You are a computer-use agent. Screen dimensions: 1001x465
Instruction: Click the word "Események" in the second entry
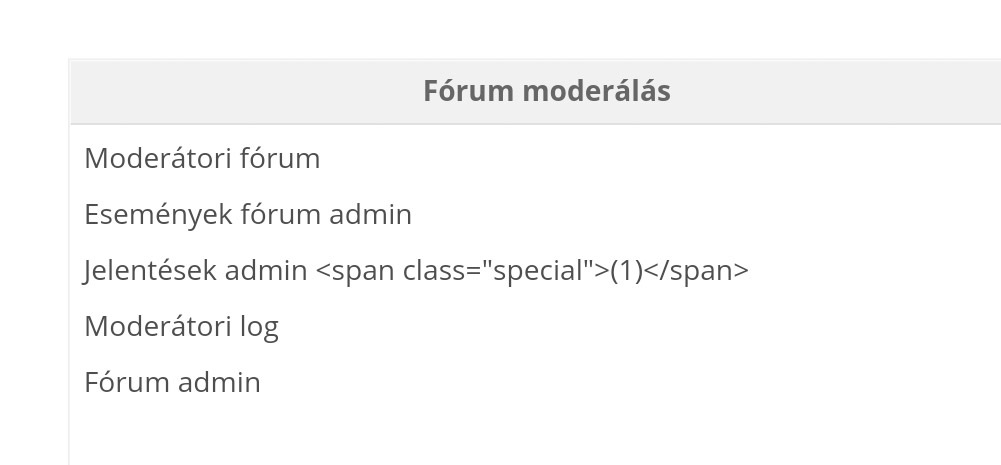point(158,215)
